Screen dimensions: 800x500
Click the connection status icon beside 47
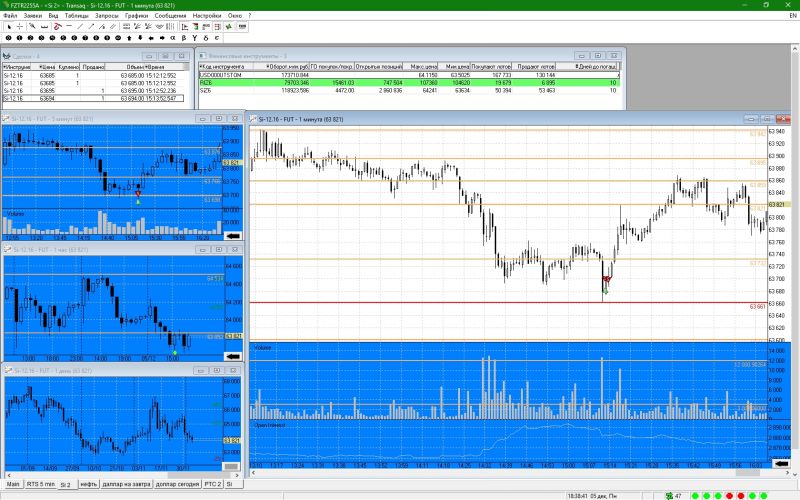[x=669, y=495]
